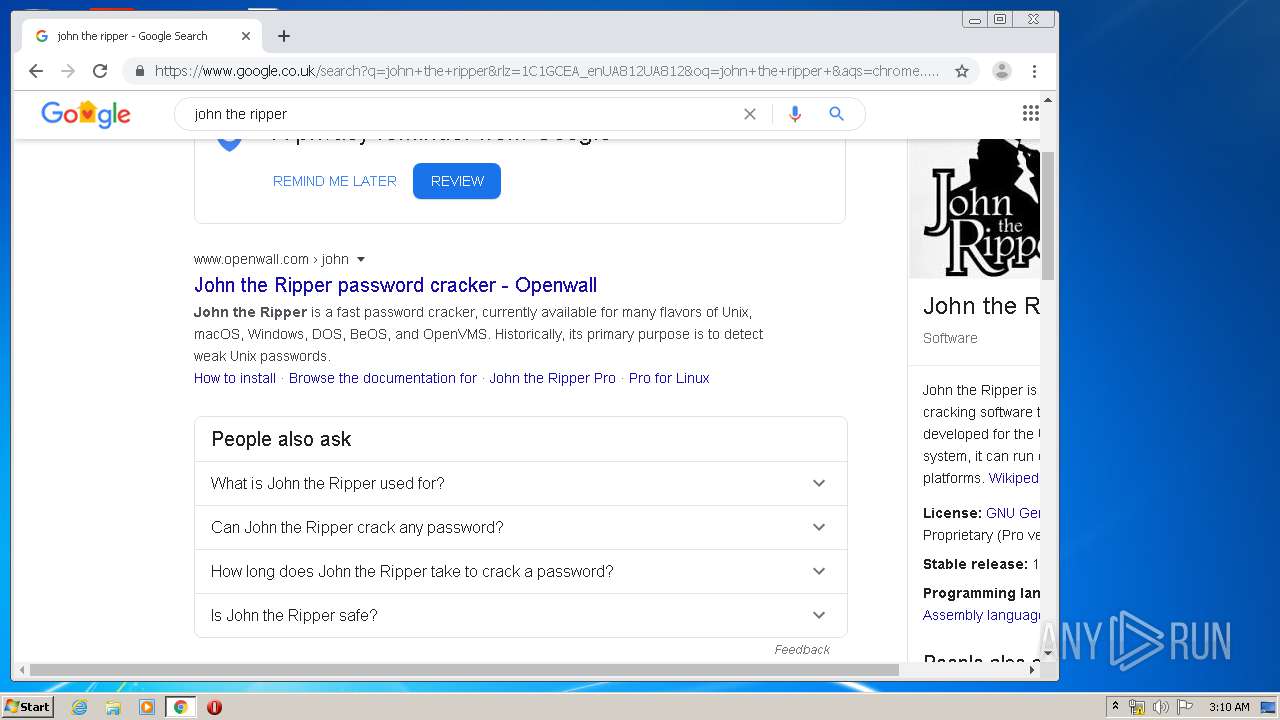Open the John the Ripper Pro sitelink
Viewport: 1280px width, 720px height.
[552, 378]
